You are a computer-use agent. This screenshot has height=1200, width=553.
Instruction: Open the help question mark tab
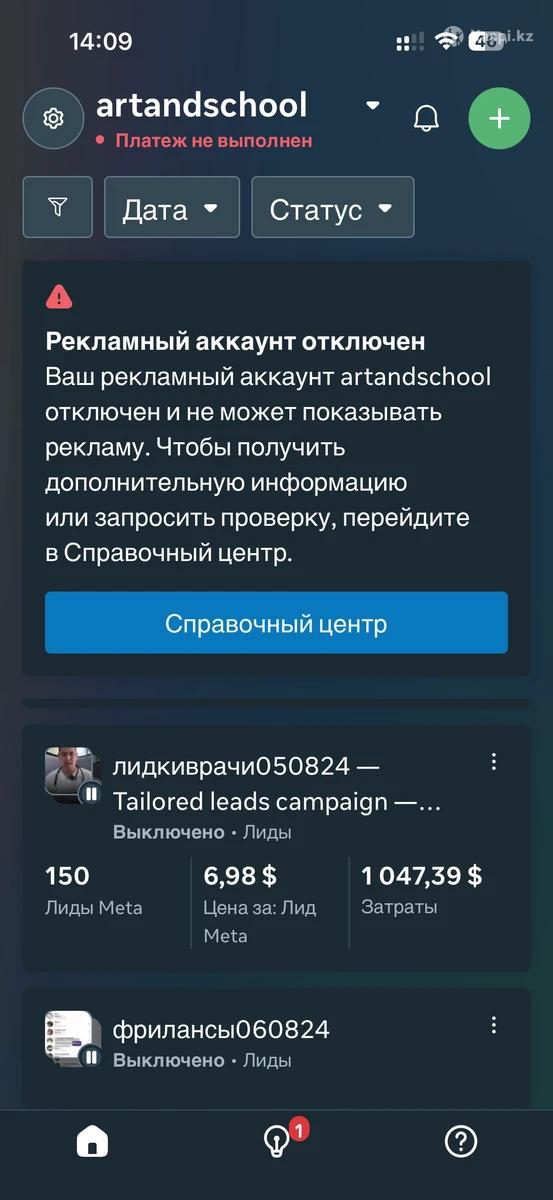pyautogui.click(x=460, y=1141)
